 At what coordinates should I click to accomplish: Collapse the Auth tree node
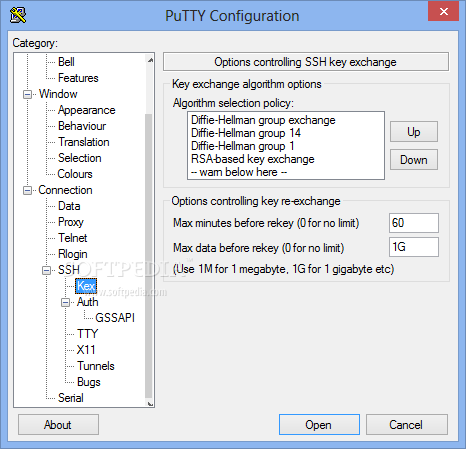(x=65, y=302)
